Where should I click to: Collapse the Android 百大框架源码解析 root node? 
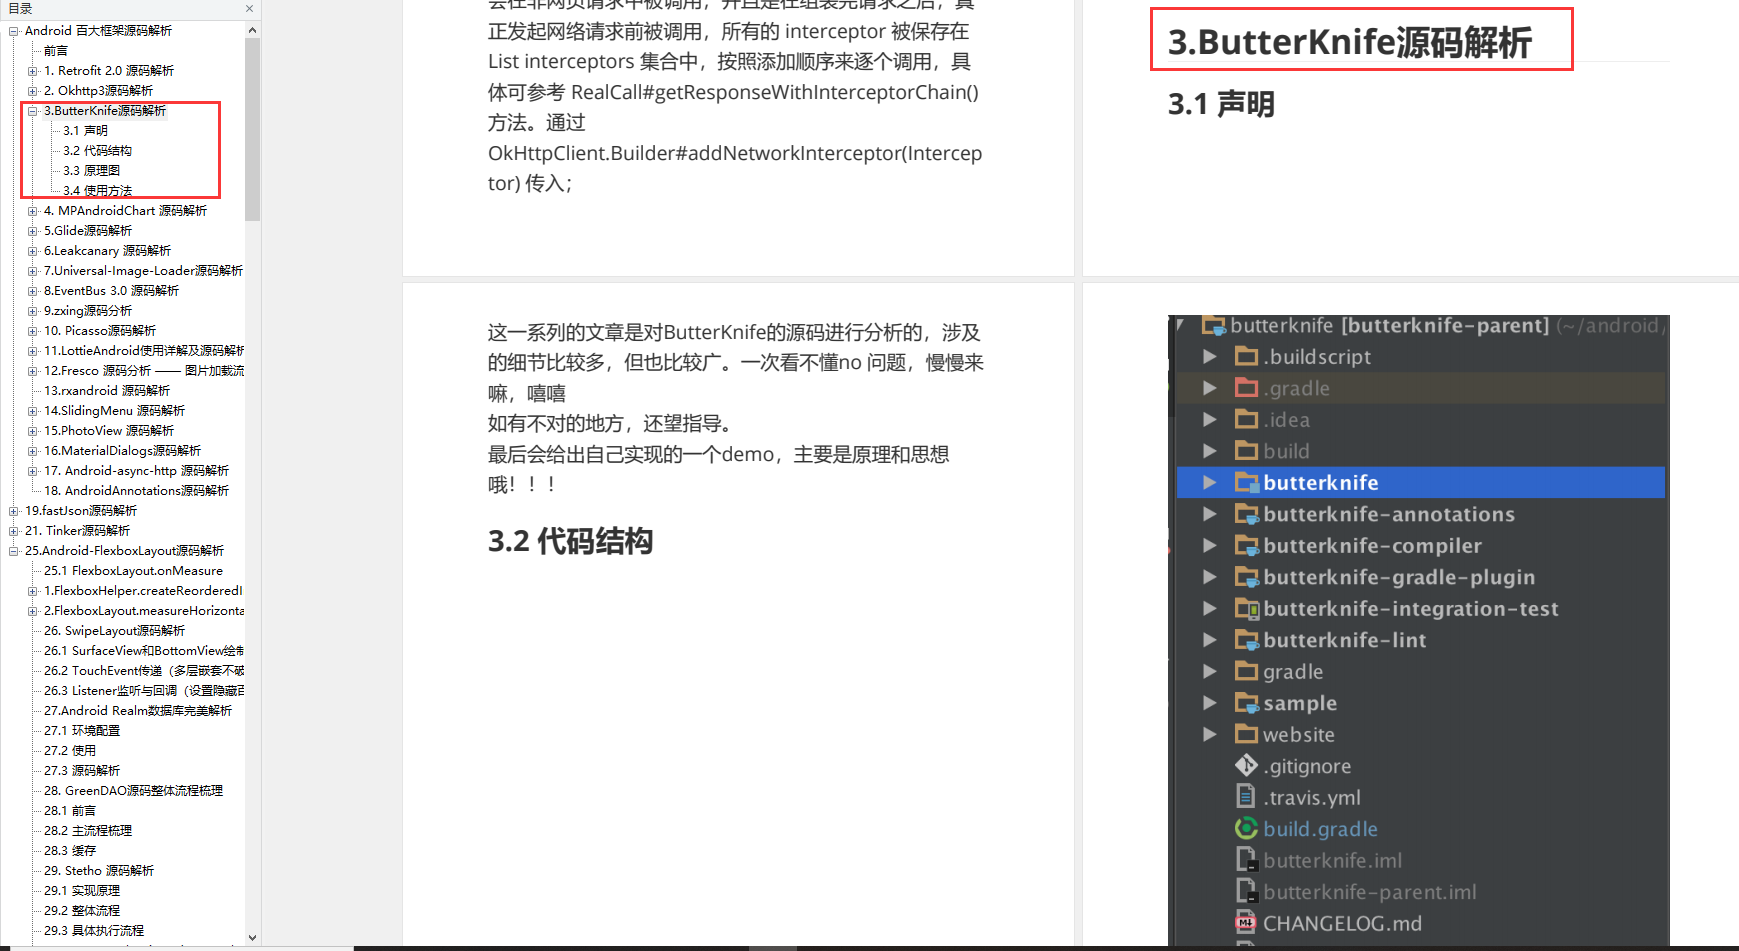(x=14, y=31)
